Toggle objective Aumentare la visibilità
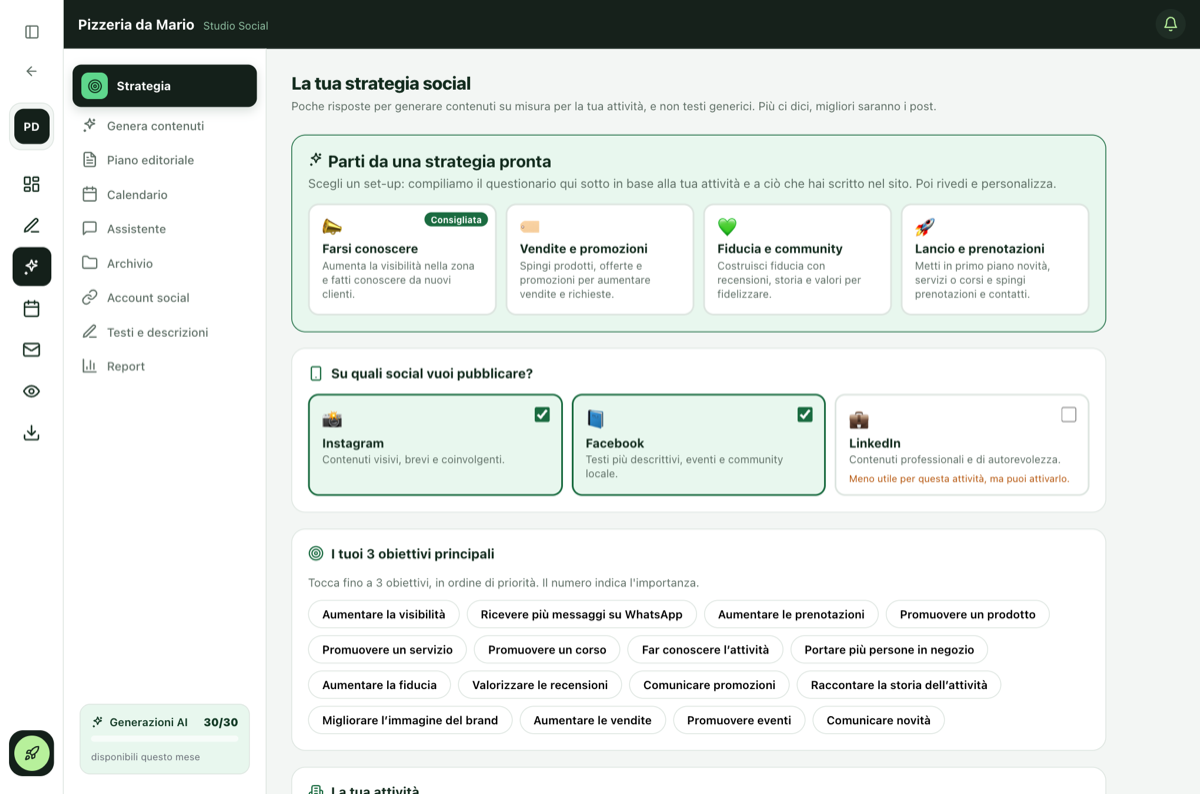Image resolution: width=1200 pixels, height=794 pixels. (x=384, y=614)
